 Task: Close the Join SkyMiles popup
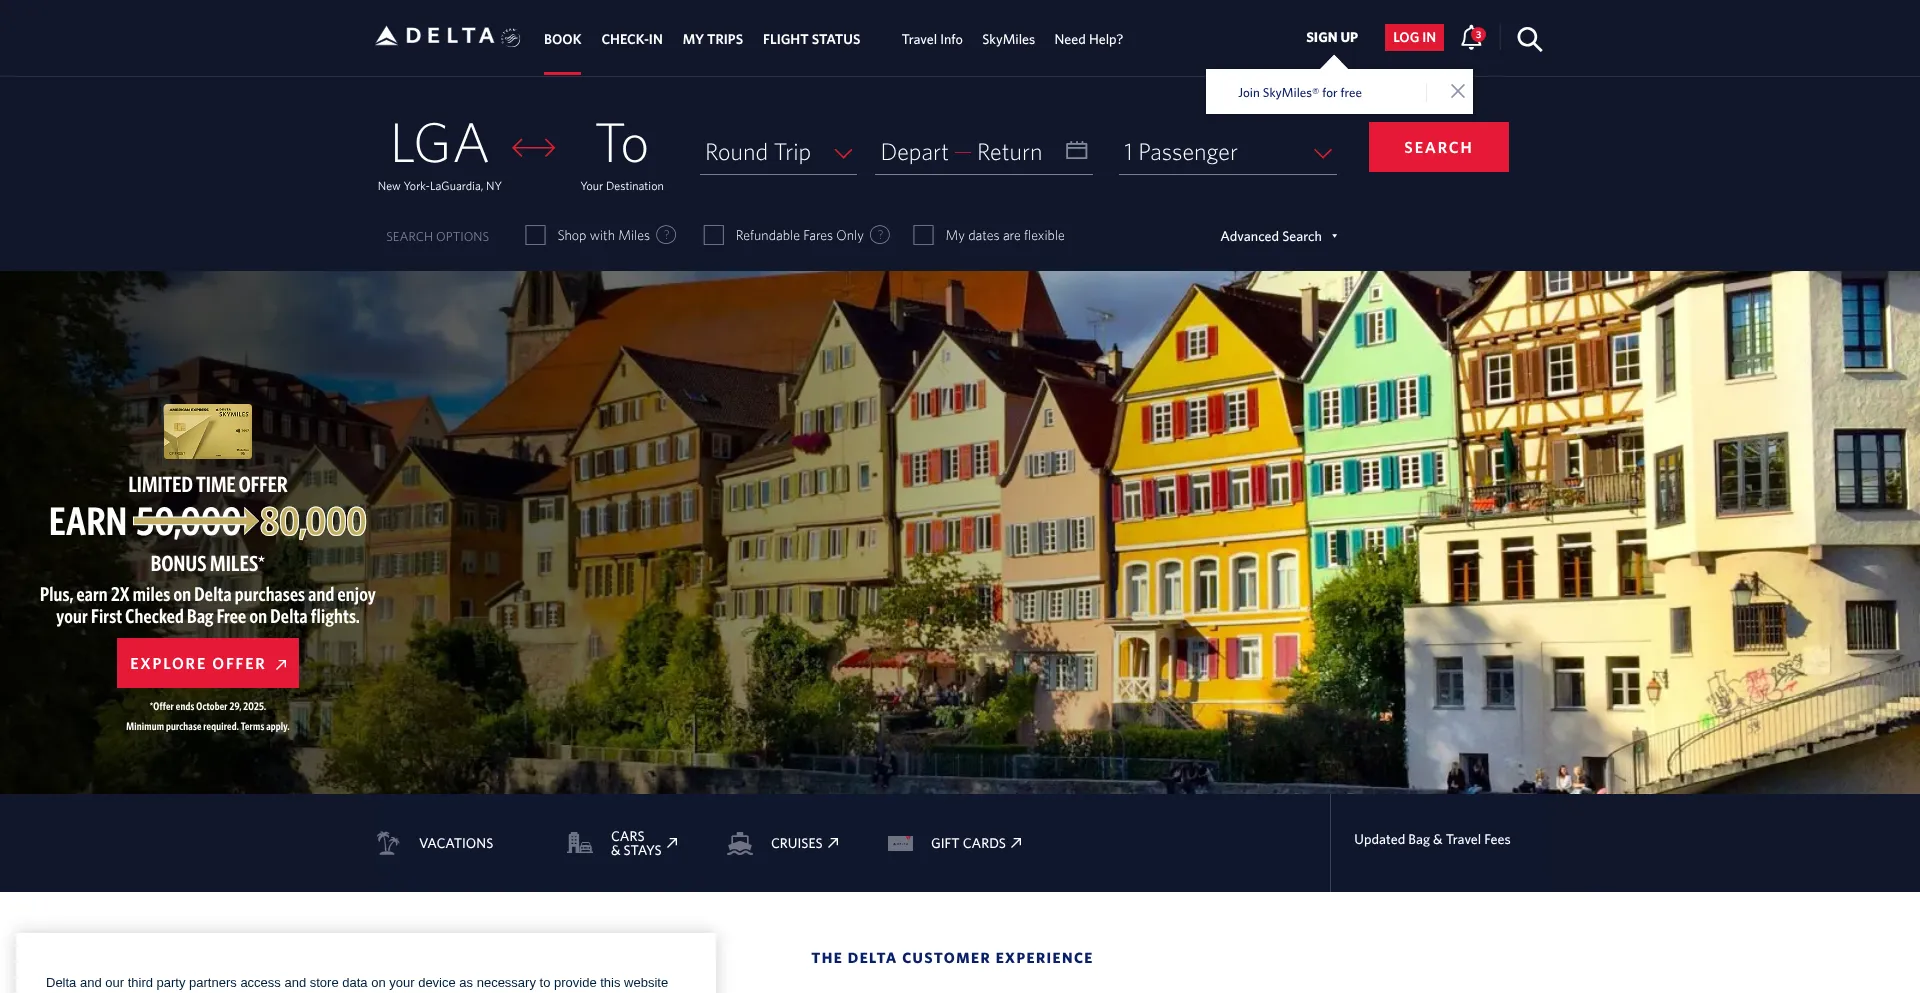click(x=1457, y=91)
